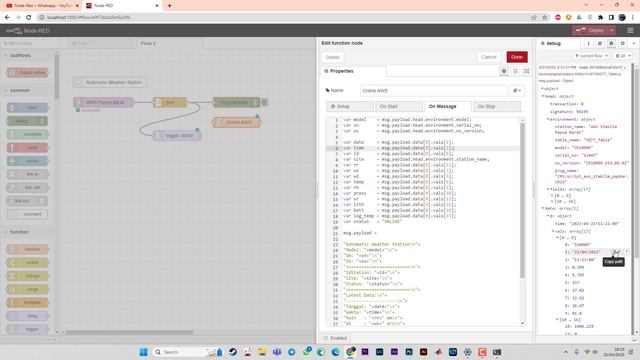Bookmark this page star icon
Image resolution: width=640 pixels, height=360 pixels.
click(544, 18)
